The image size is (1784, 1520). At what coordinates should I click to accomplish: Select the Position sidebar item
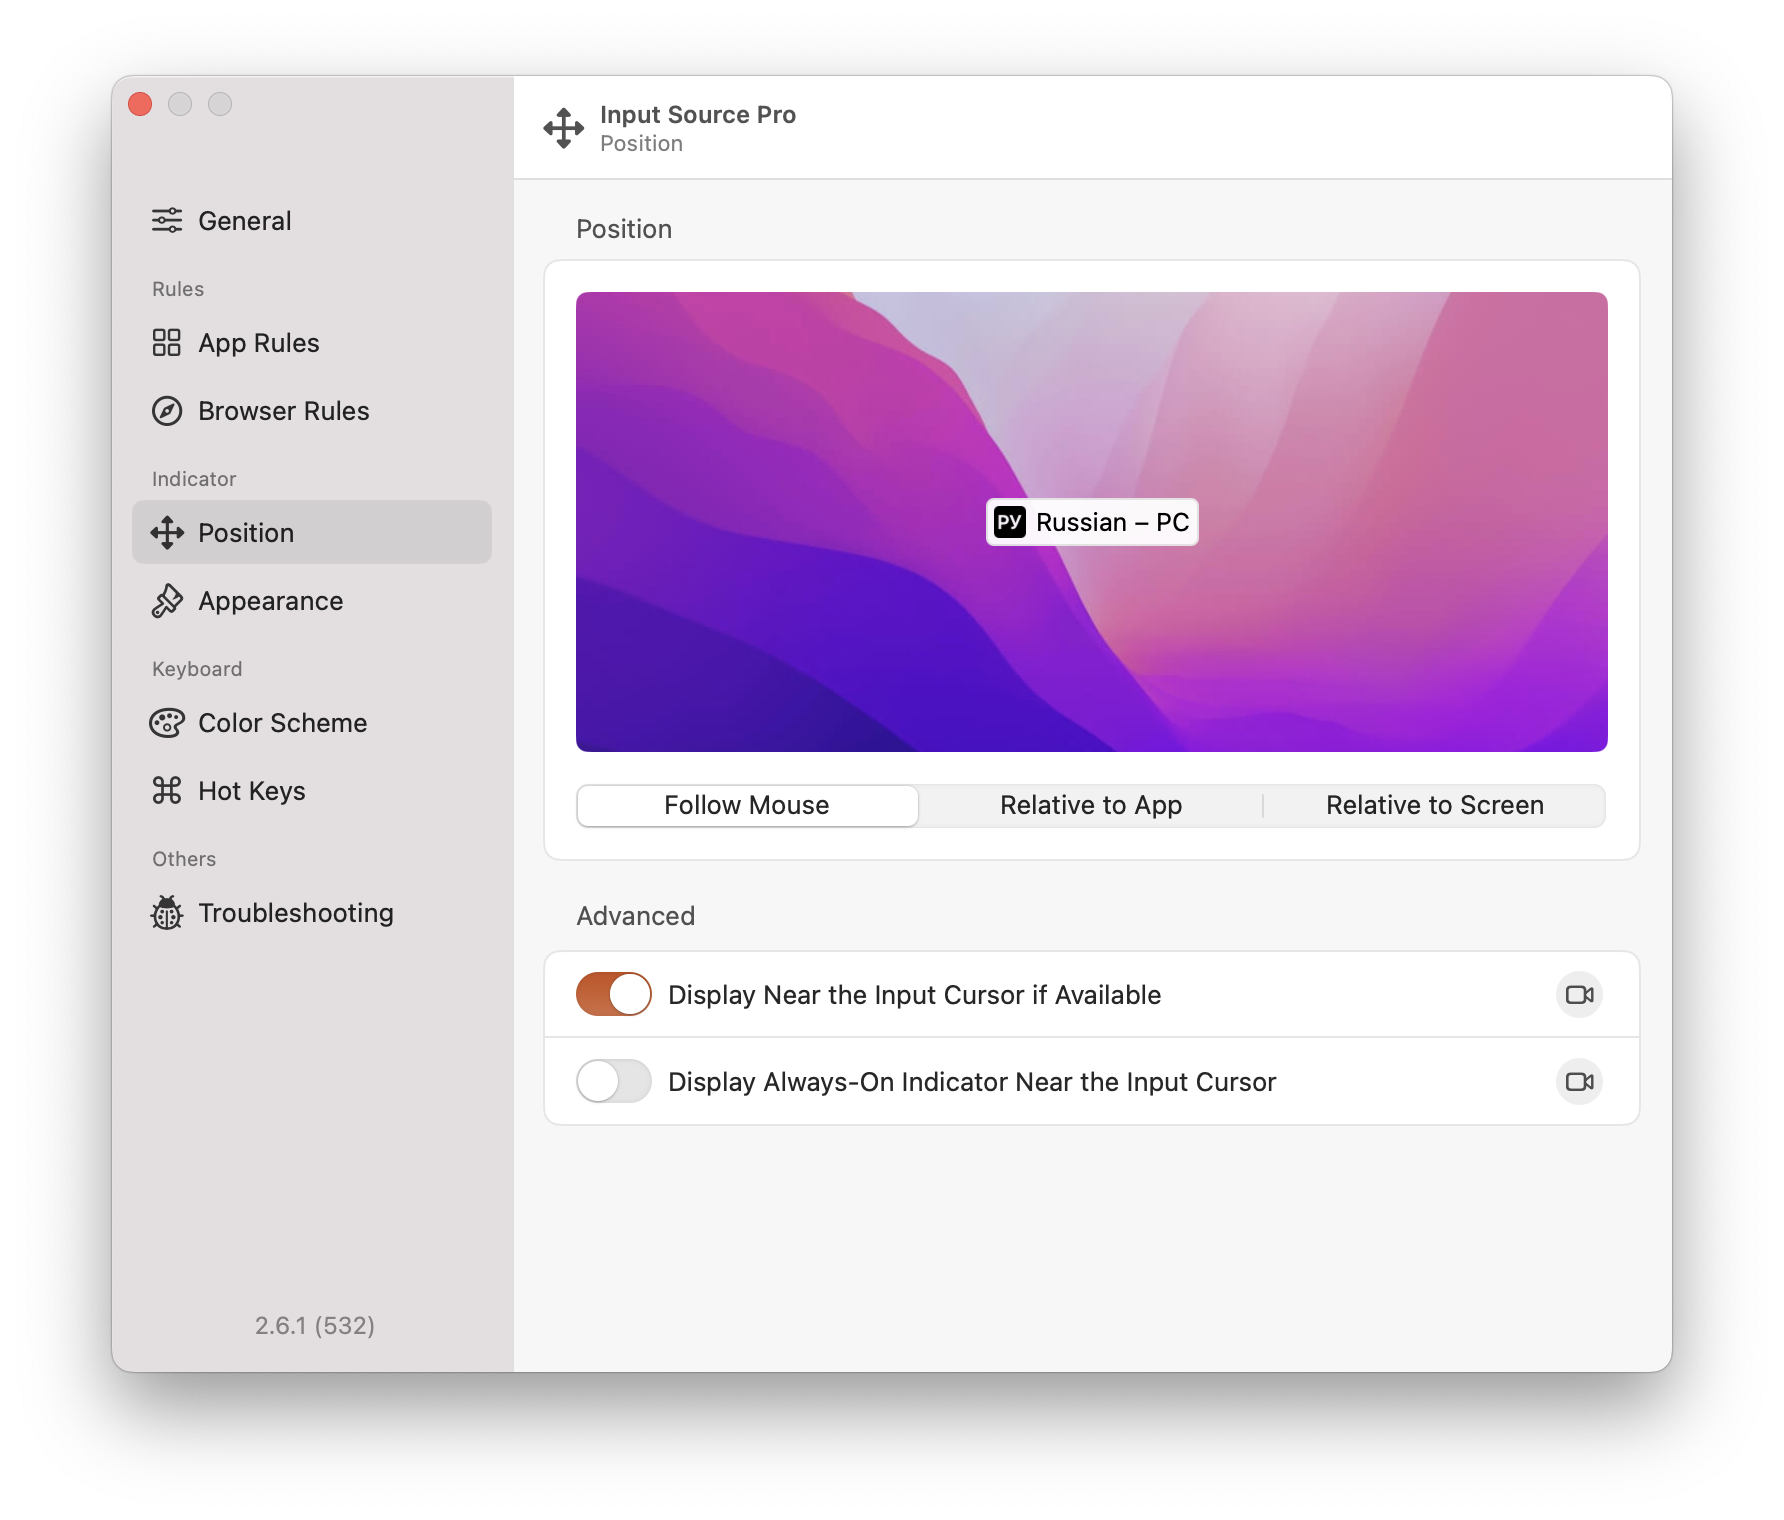pos(312,532)
